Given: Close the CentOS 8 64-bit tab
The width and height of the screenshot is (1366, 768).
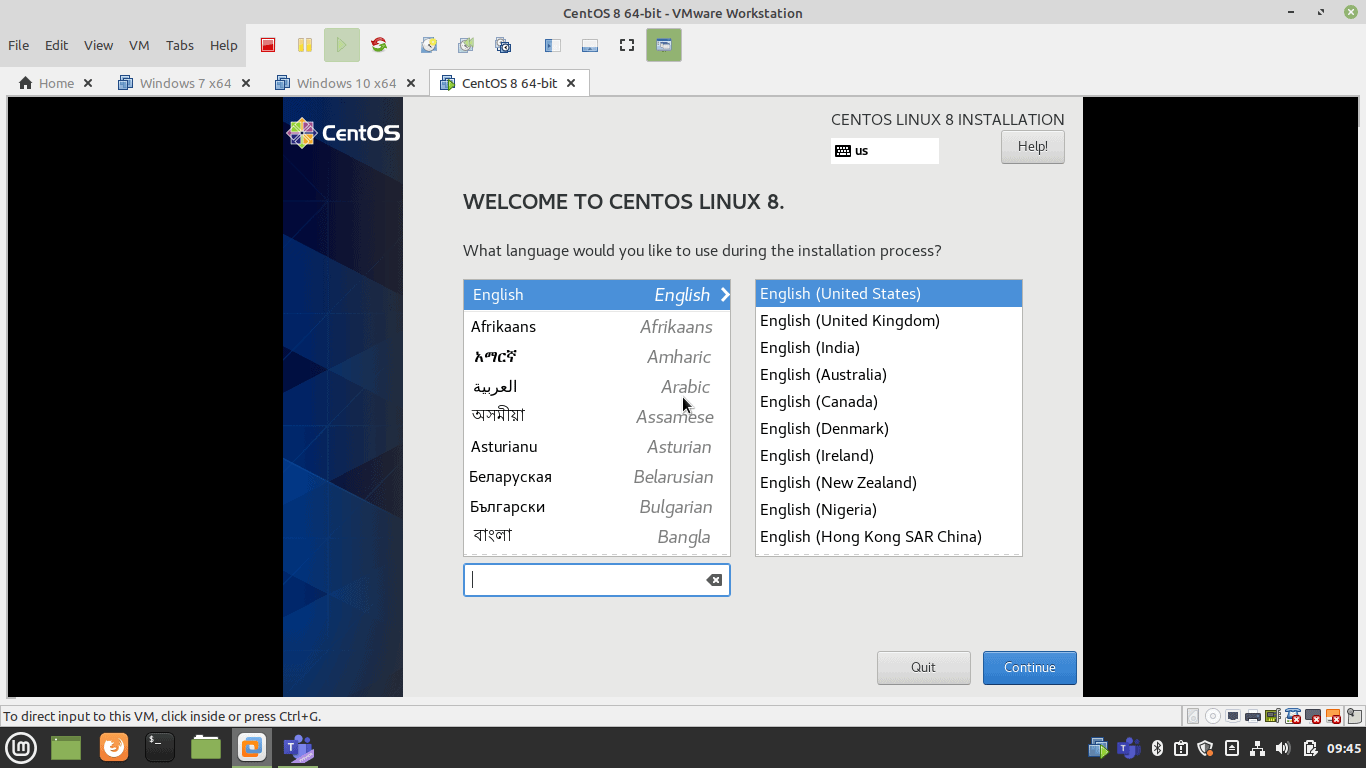Looking at the screenshot, I should tap(571, 83).
